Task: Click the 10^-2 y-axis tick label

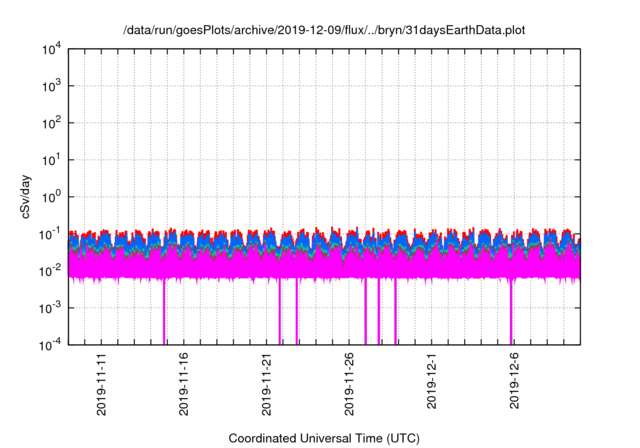Action: pos(51,271)
